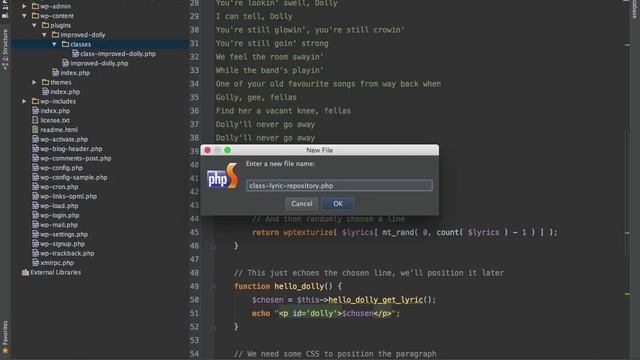Image resolution: width=640 pixels, height=360 pixels.
Task: Select wp-config-sample.php in the tree
Action: [74, 177]
